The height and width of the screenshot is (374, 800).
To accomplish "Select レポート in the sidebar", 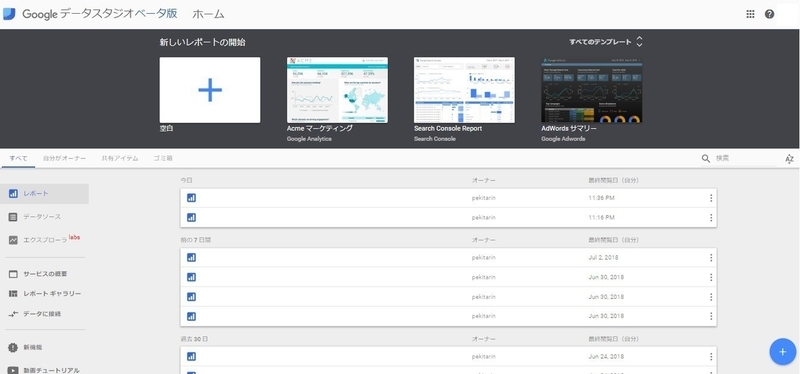I will pos(44,194).
